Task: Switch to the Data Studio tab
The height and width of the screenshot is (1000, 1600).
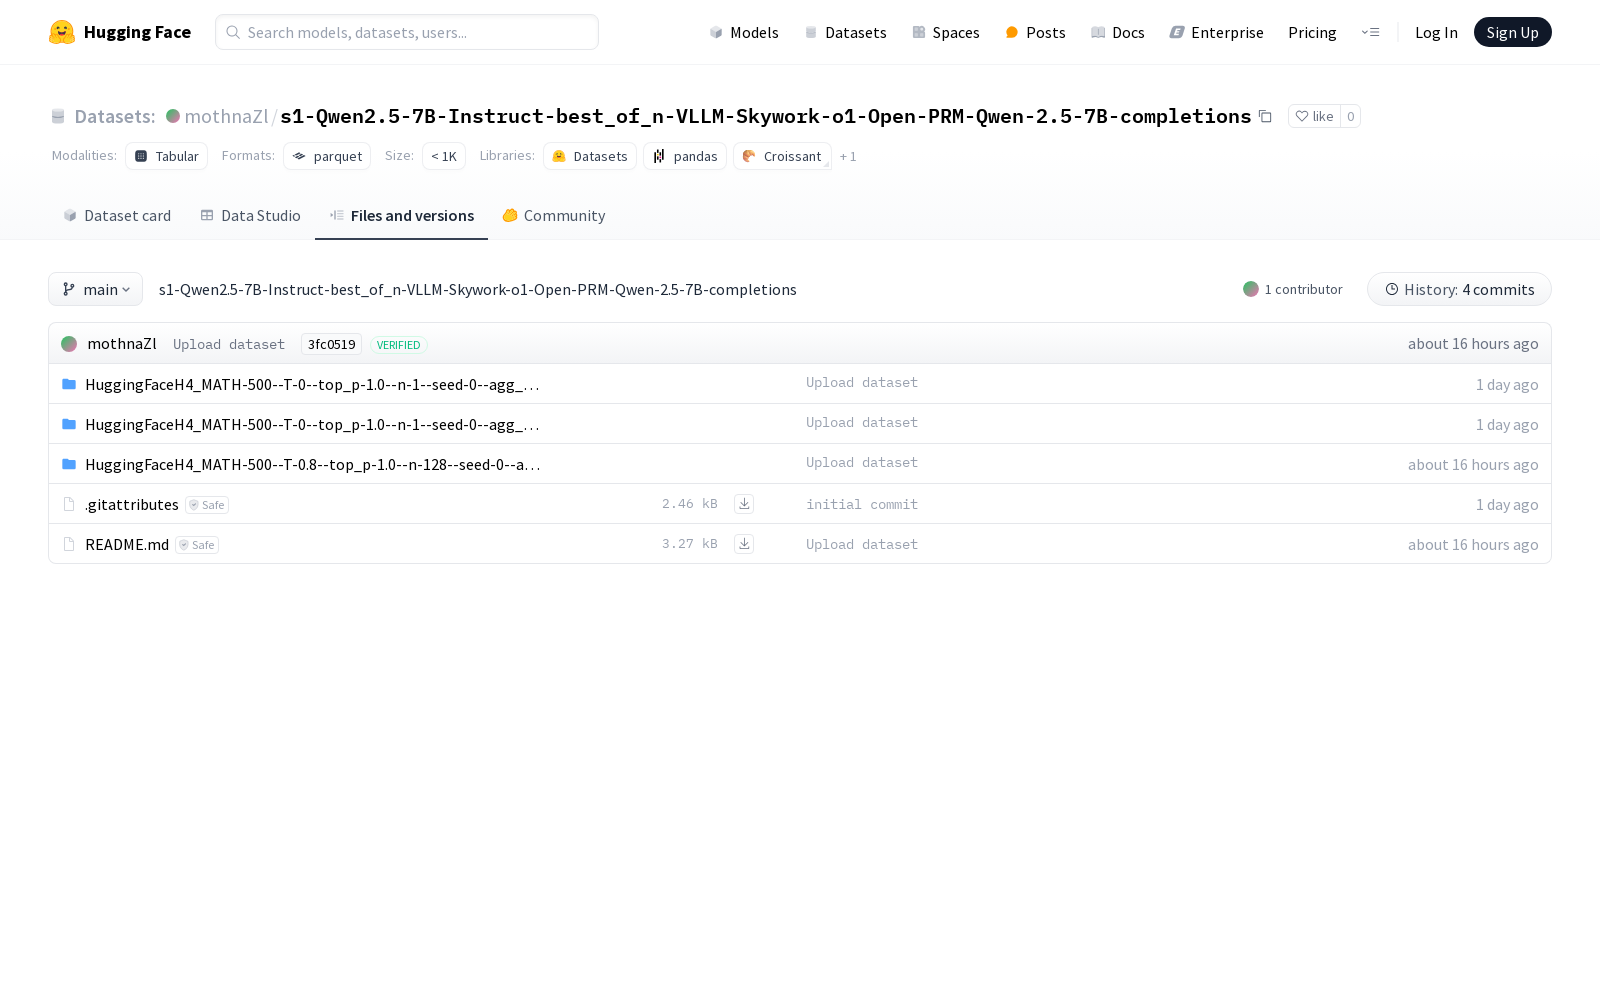Action: [x=250, y=215]
